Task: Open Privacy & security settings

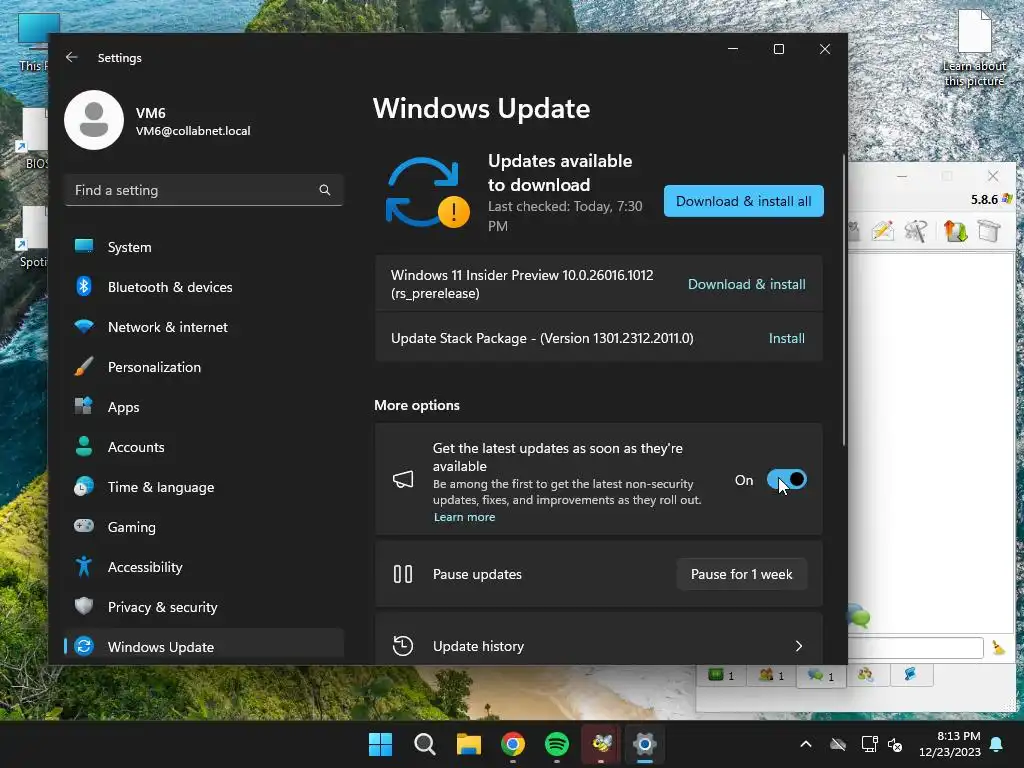Action: point(204,607)
